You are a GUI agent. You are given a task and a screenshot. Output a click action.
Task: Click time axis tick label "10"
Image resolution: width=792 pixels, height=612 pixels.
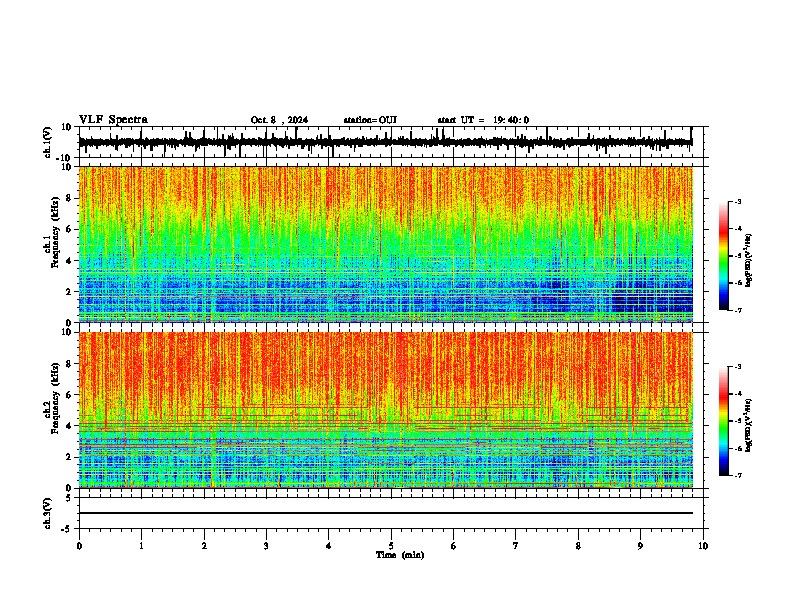(703, 546)
